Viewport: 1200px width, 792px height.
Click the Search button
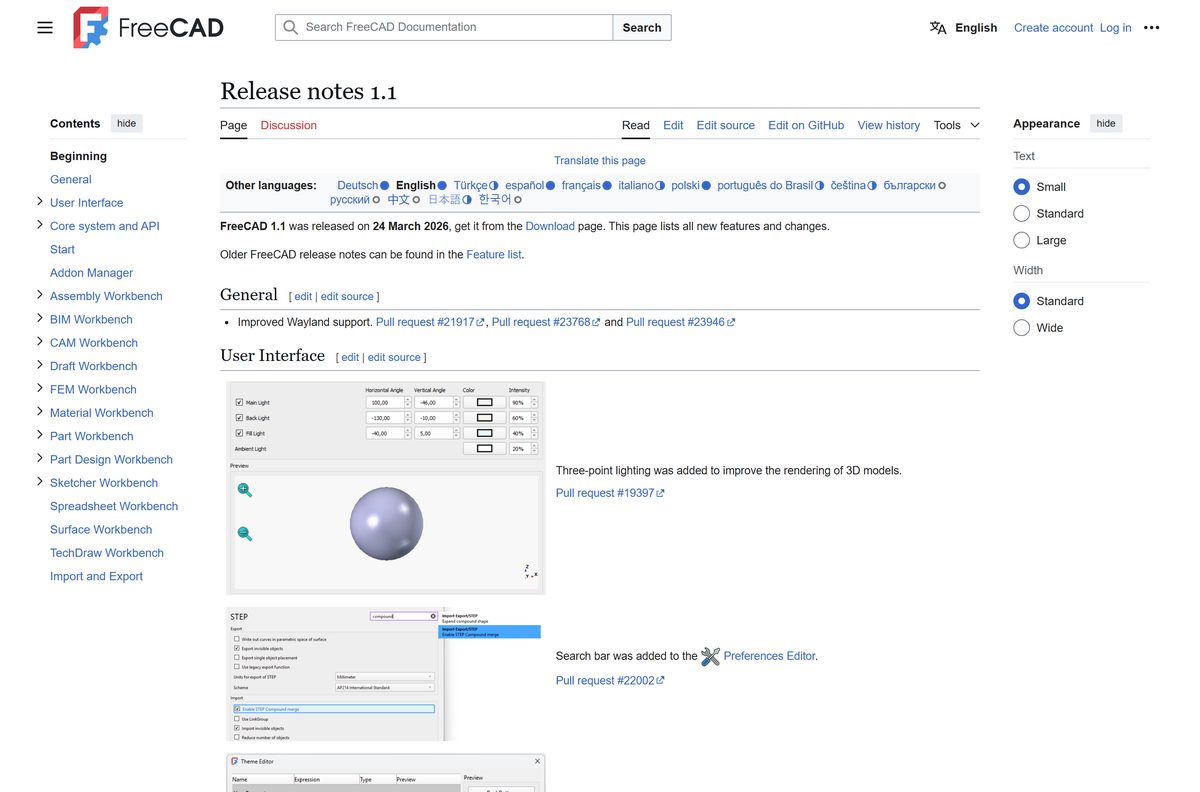point(642,28)
